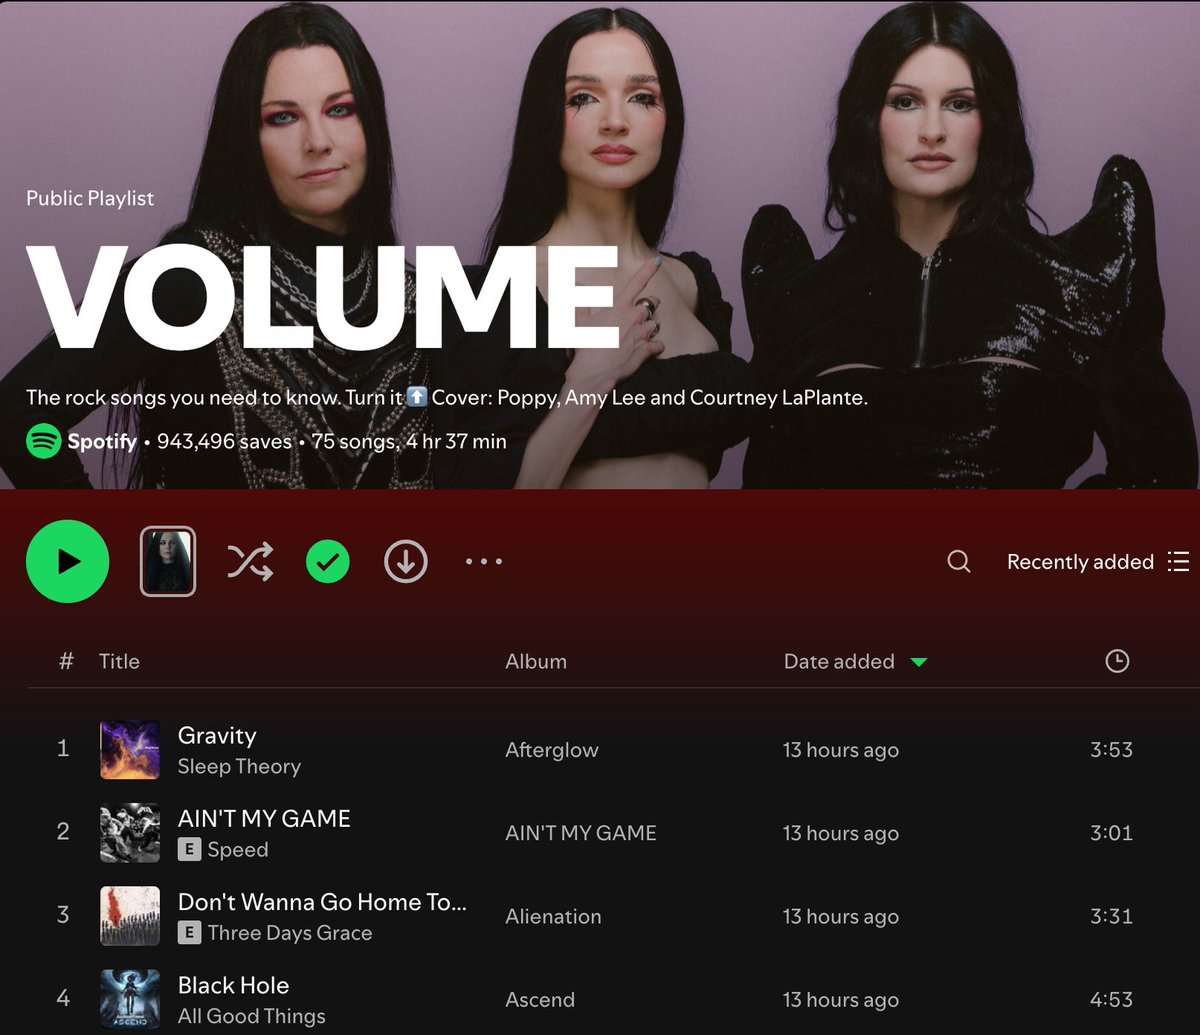Click the 3:31 duration for Alienation track
The height and width of the screenshot is (1035, 1200).
1111,915
